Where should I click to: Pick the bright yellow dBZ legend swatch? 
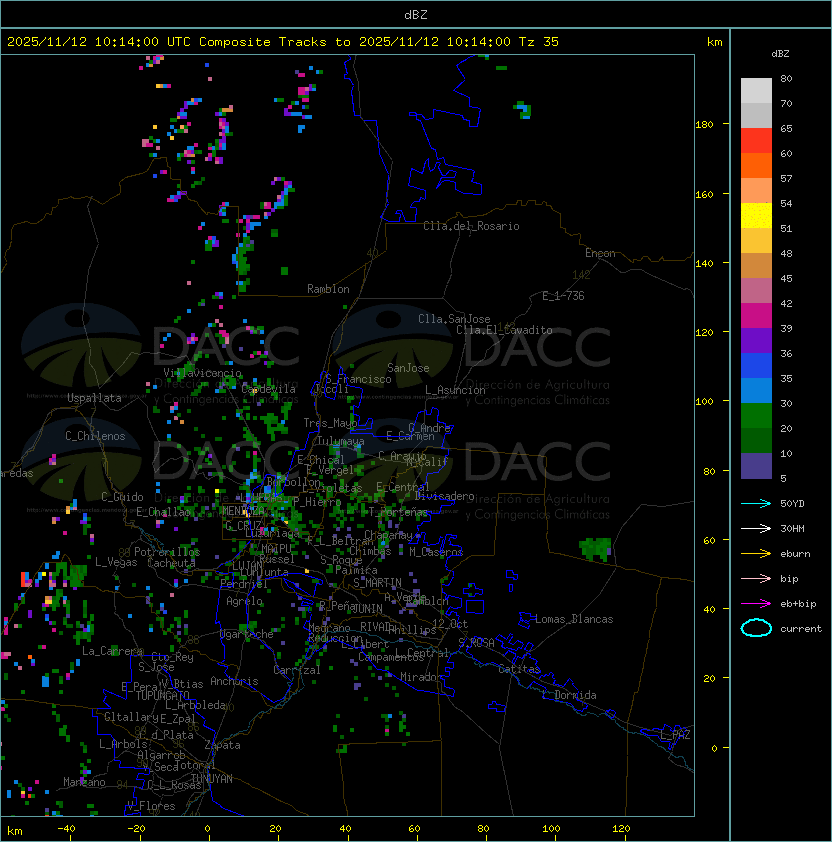(756, 216)
